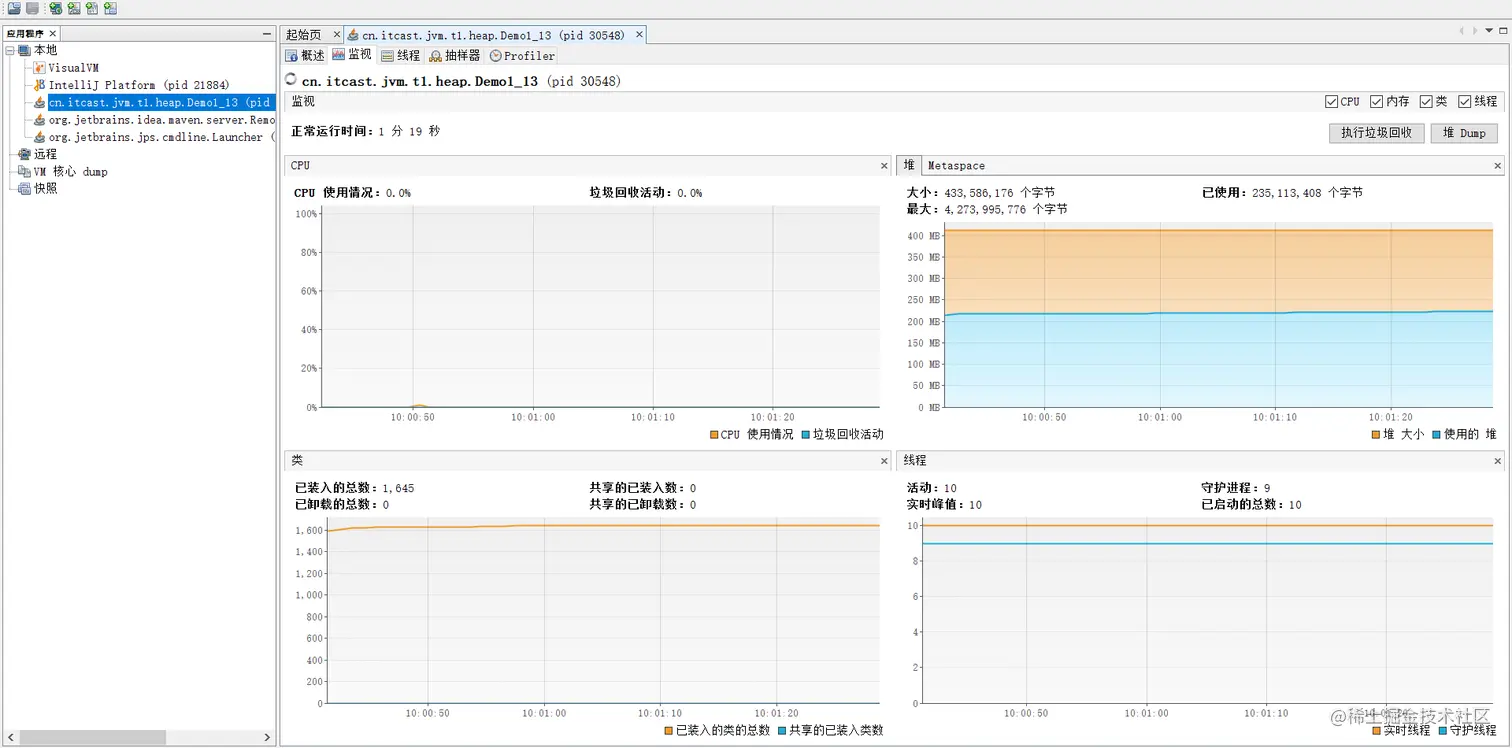Click the left panel scrollbar right arrow

click(267, 737)
